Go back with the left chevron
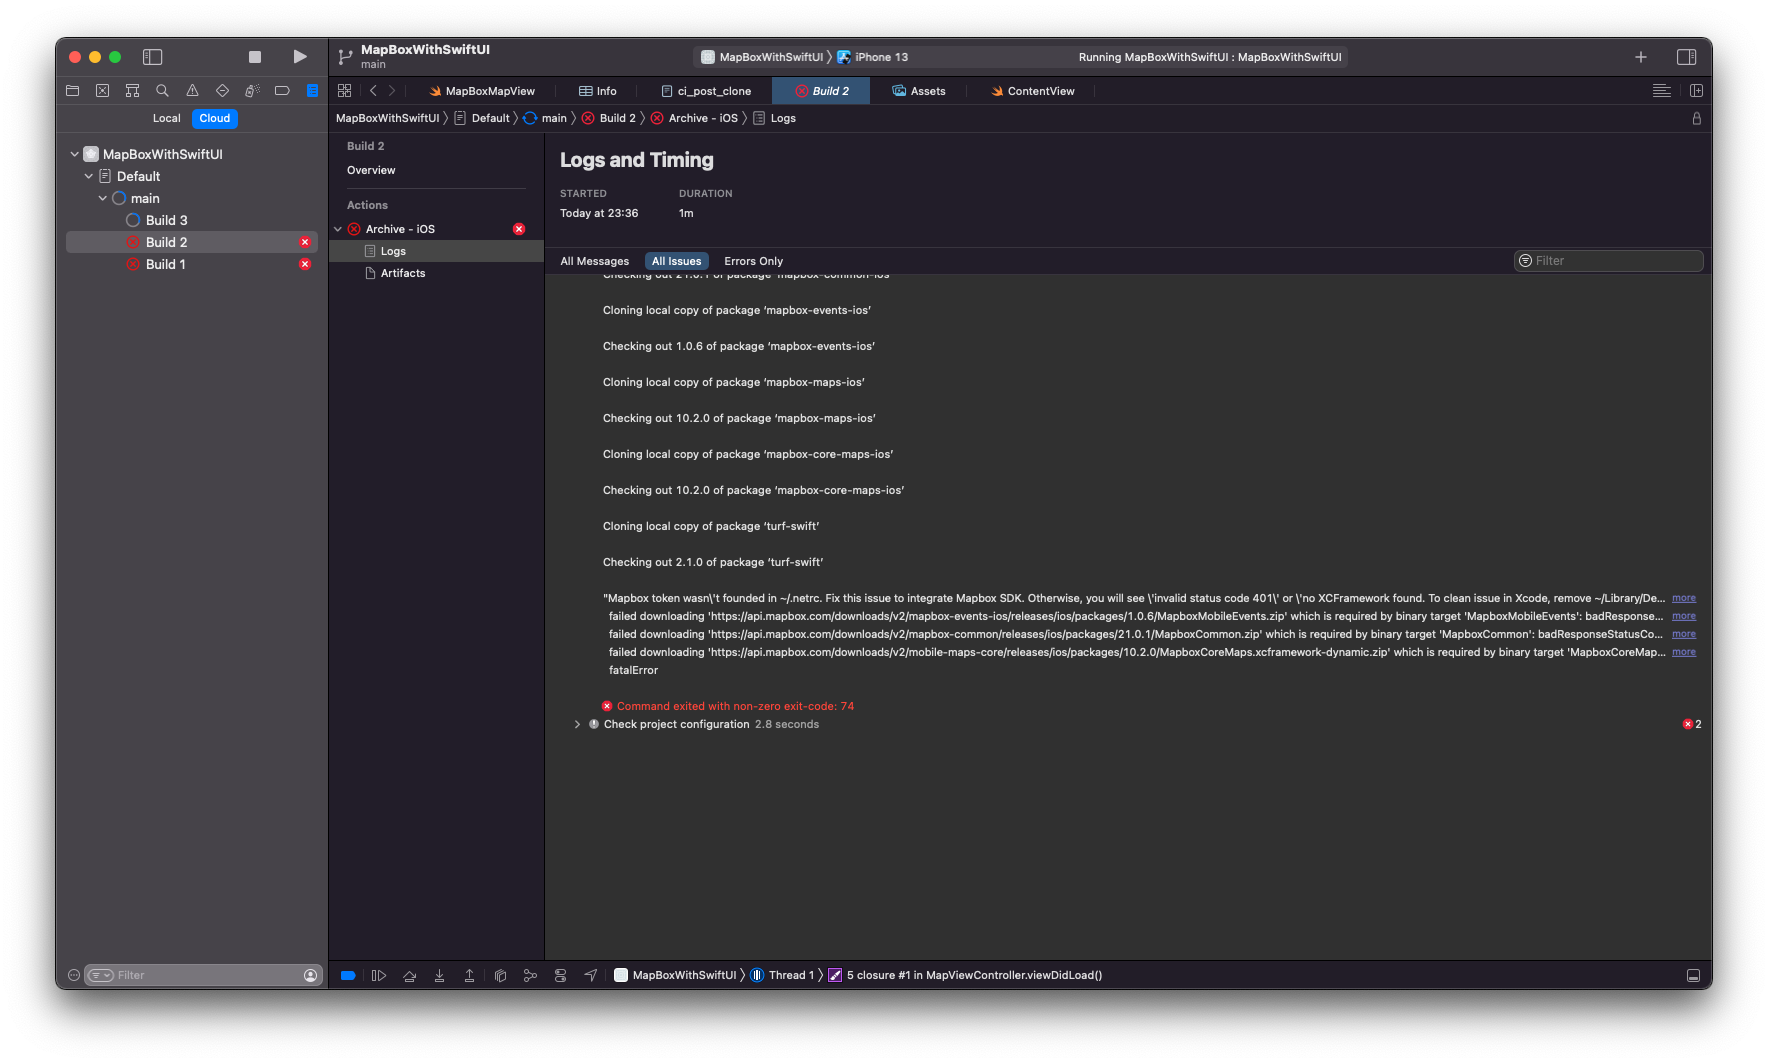Image resolution: width=1768 pixels, height=1063 pixels. click(x=373, y=91)
